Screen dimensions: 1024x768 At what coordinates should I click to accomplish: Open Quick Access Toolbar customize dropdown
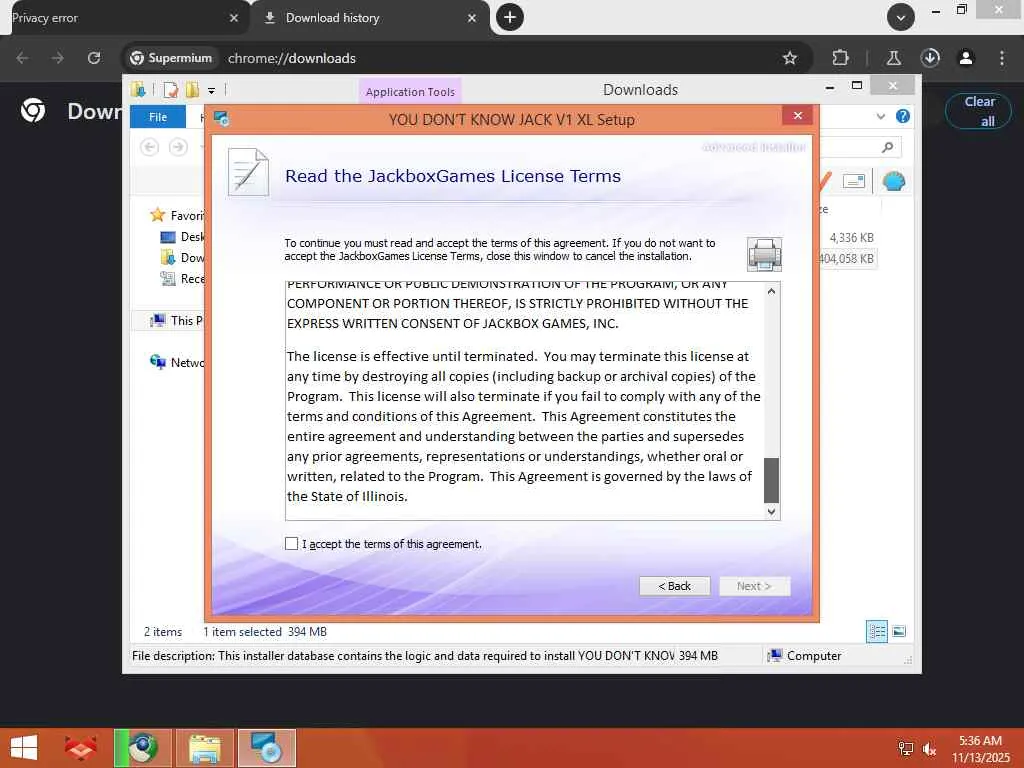click(x=212, y=90)
